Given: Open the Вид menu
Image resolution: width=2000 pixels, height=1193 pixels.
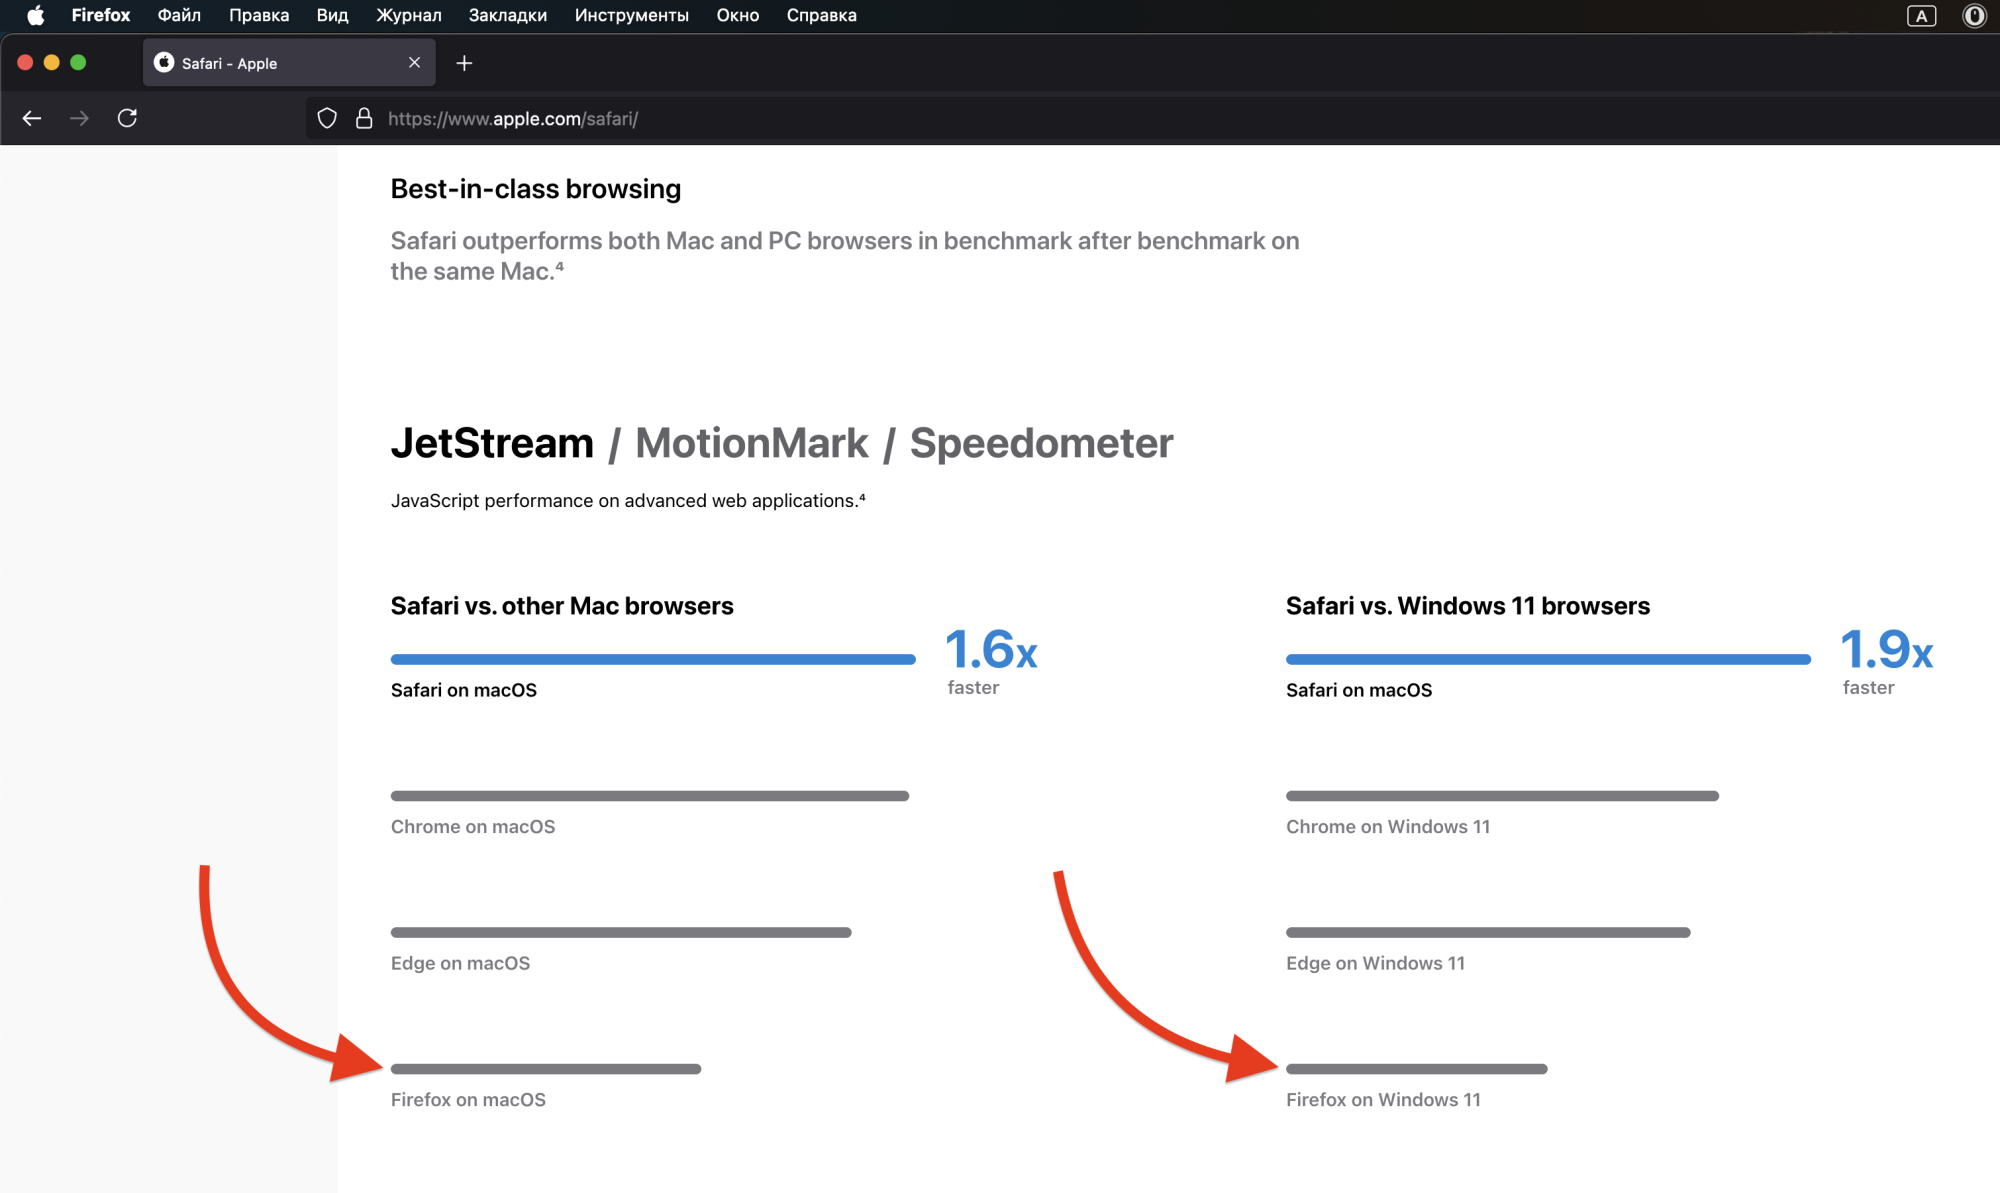Looking at the screenshot, I should [x=332, y=15].
